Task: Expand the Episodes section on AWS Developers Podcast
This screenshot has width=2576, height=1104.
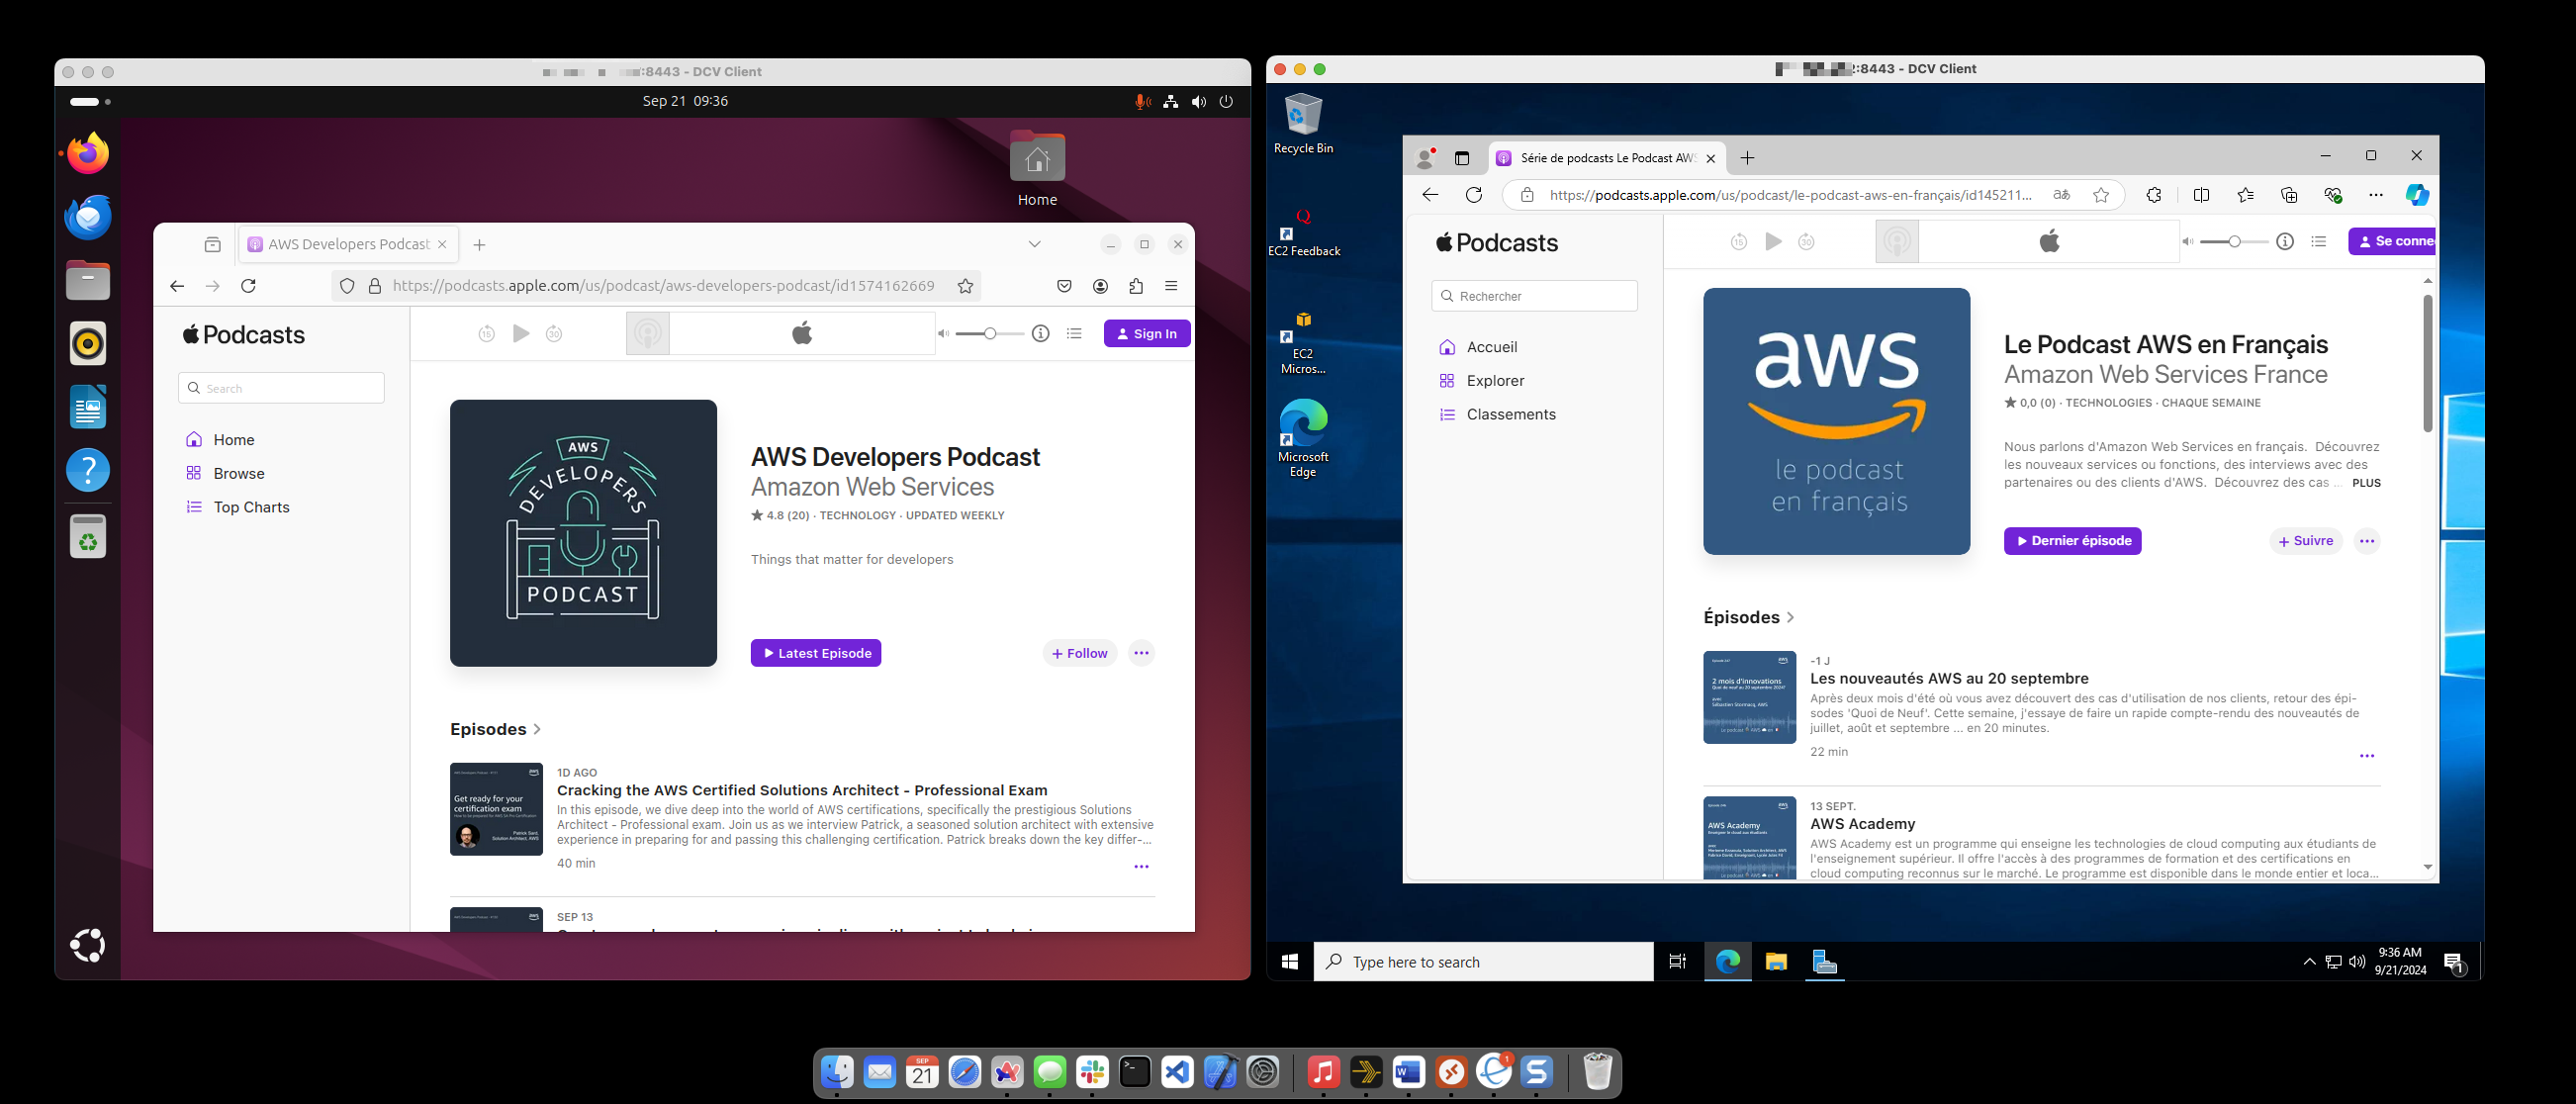Action: click(x=536, y=729)
